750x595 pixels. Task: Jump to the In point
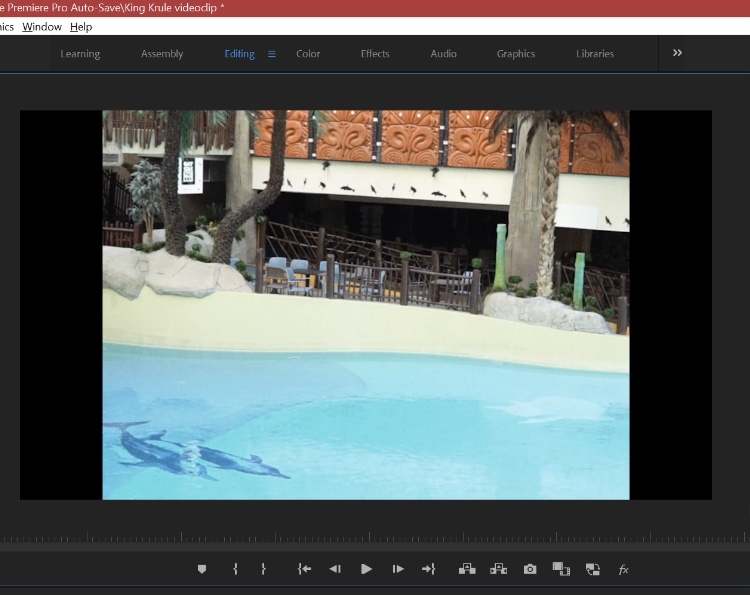304,569
